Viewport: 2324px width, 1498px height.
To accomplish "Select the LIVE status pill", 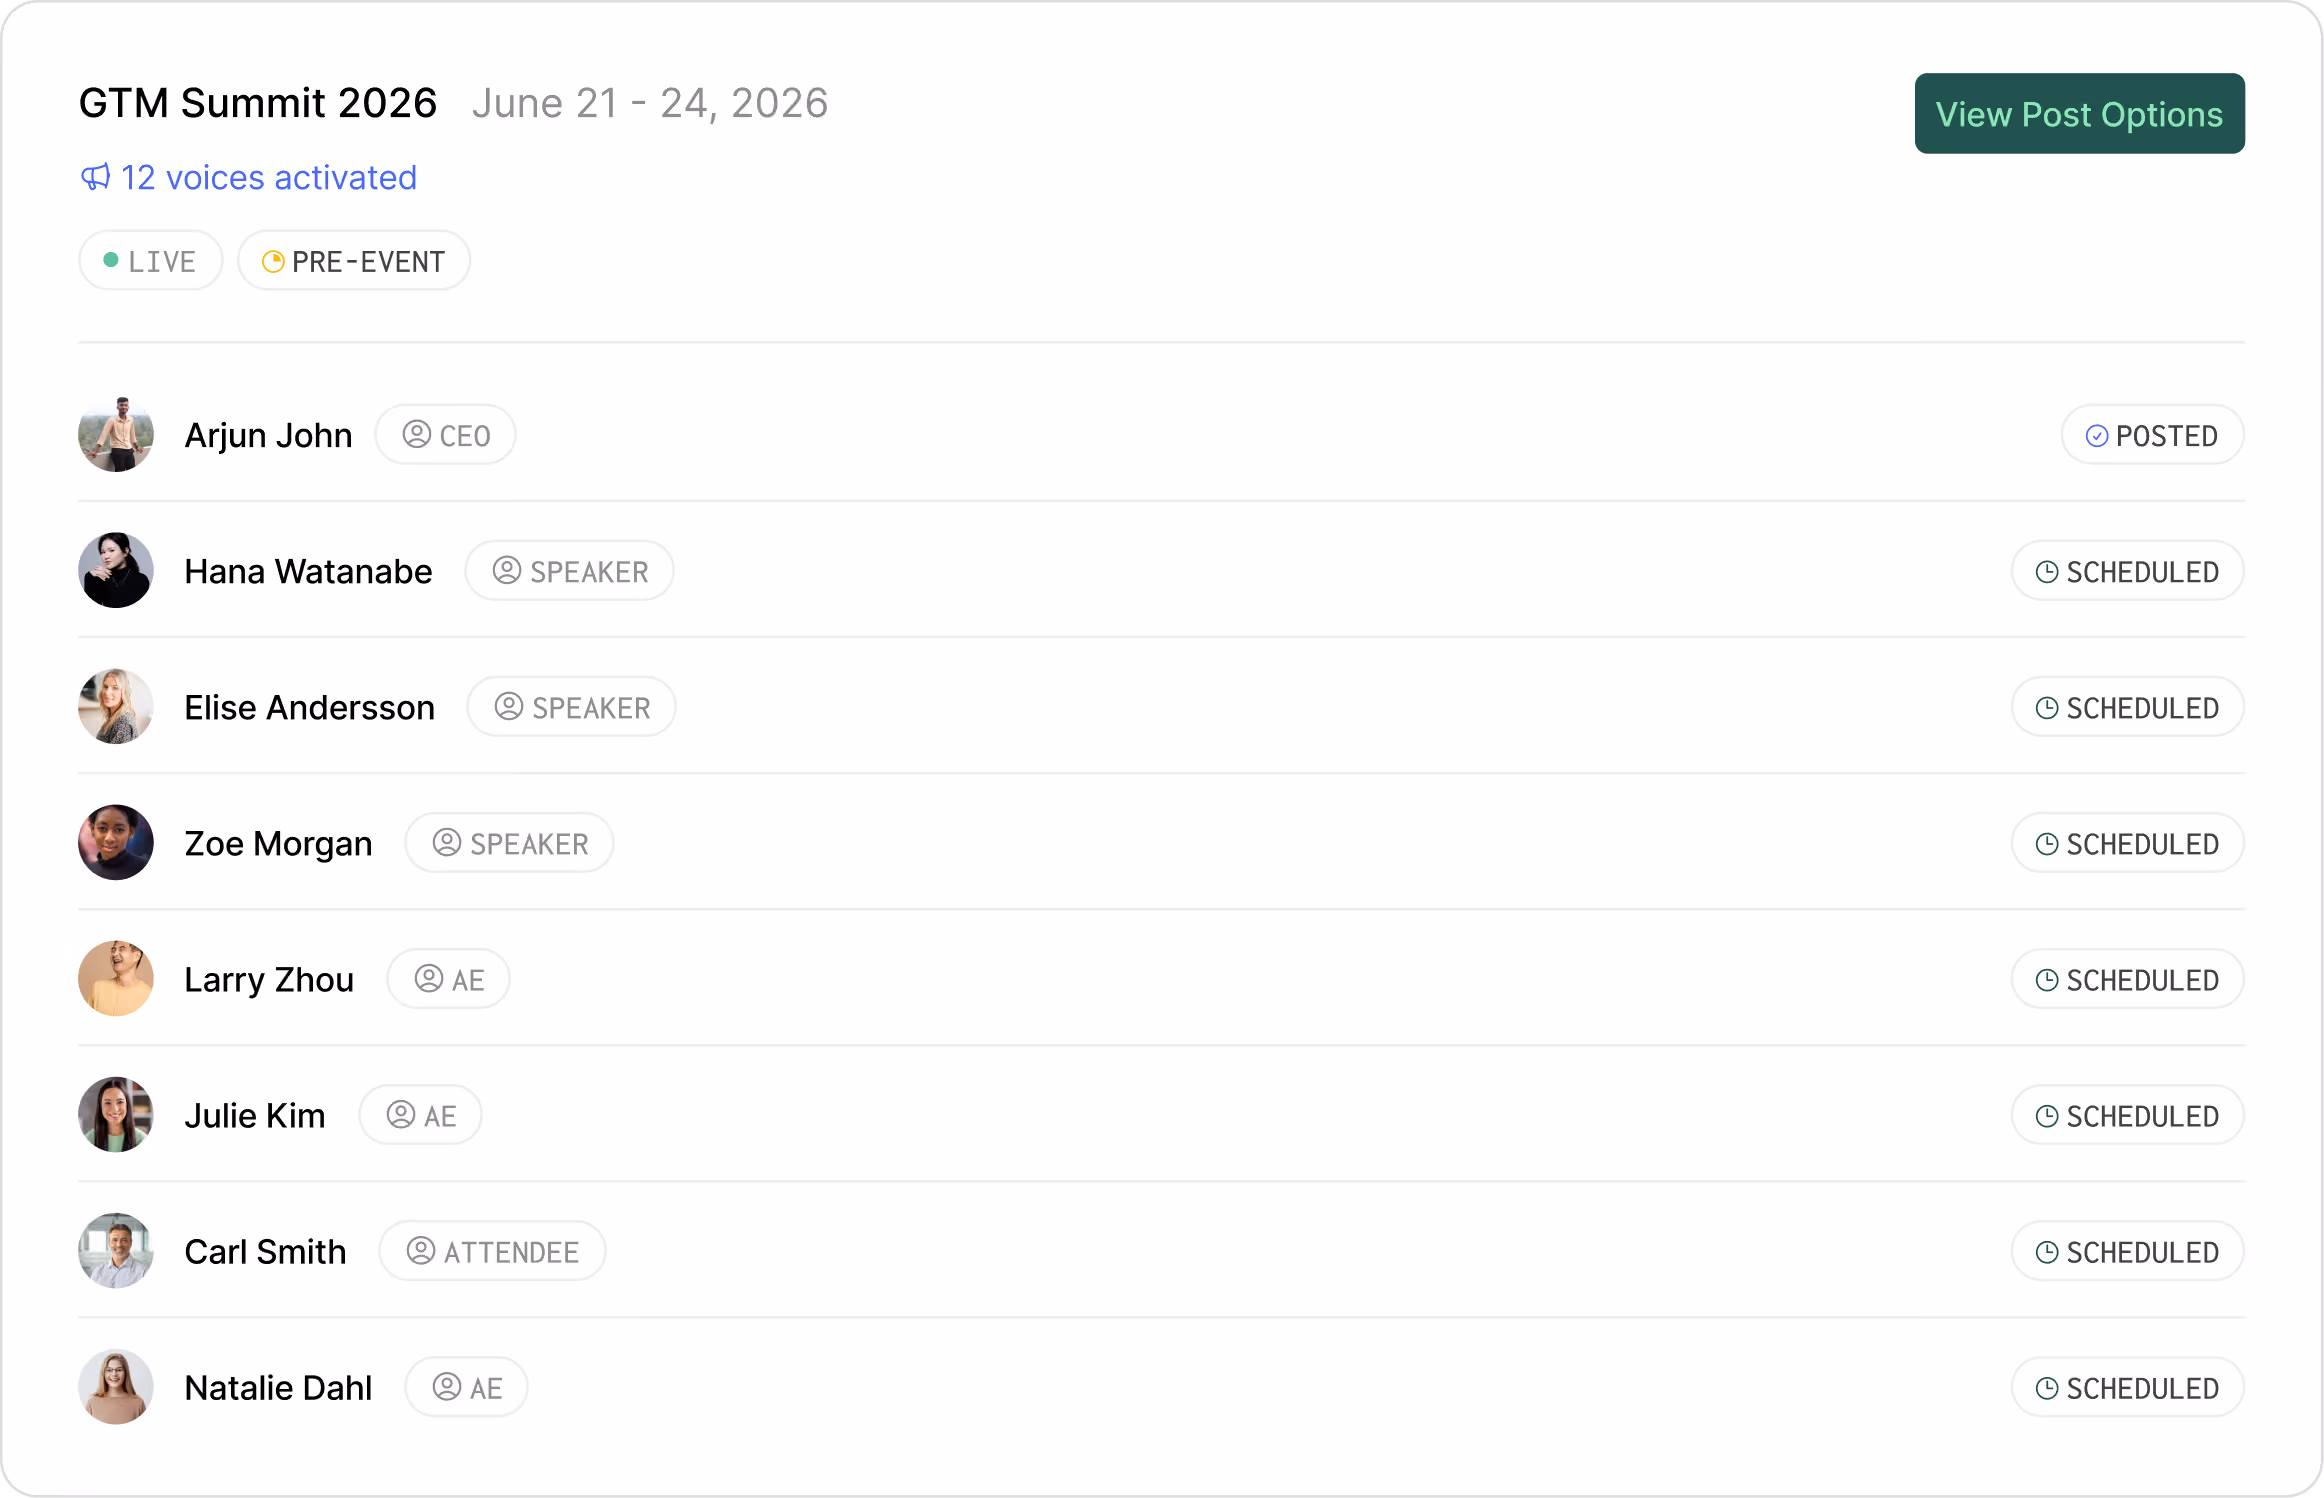I will pyautogui.click(x=150, y=260).
